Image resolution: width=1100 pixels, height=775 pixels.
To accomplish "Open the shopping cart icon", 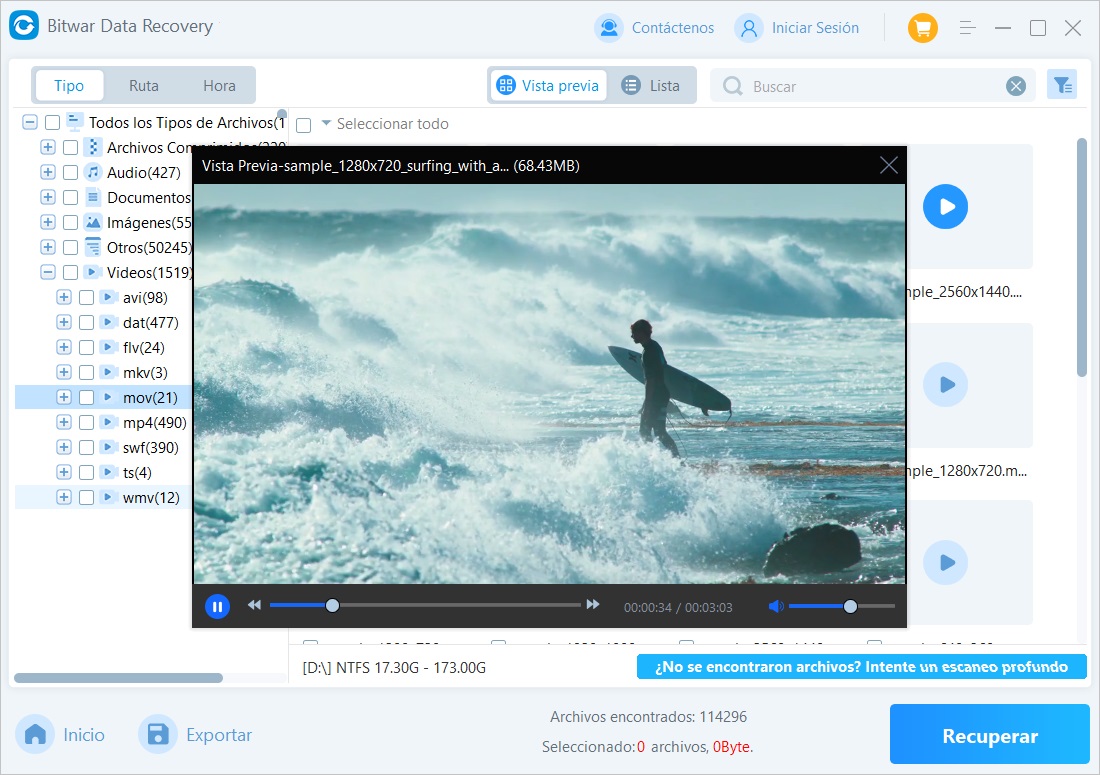I will (x=922, y=28).
